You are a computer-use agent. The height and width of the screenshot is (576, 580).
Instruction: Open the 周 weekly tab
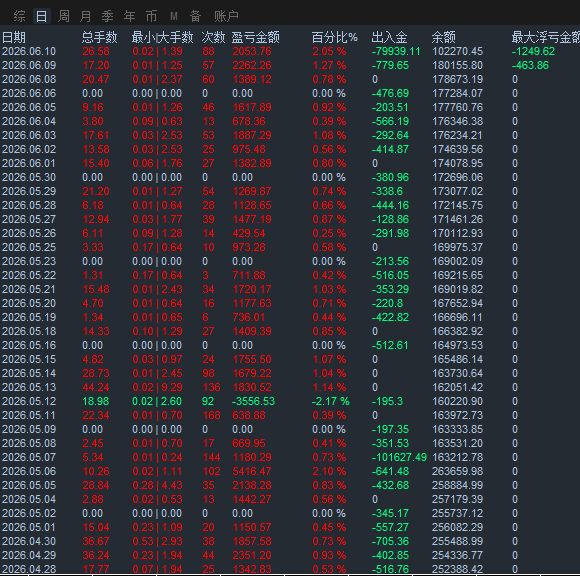(x=64, y=16)
